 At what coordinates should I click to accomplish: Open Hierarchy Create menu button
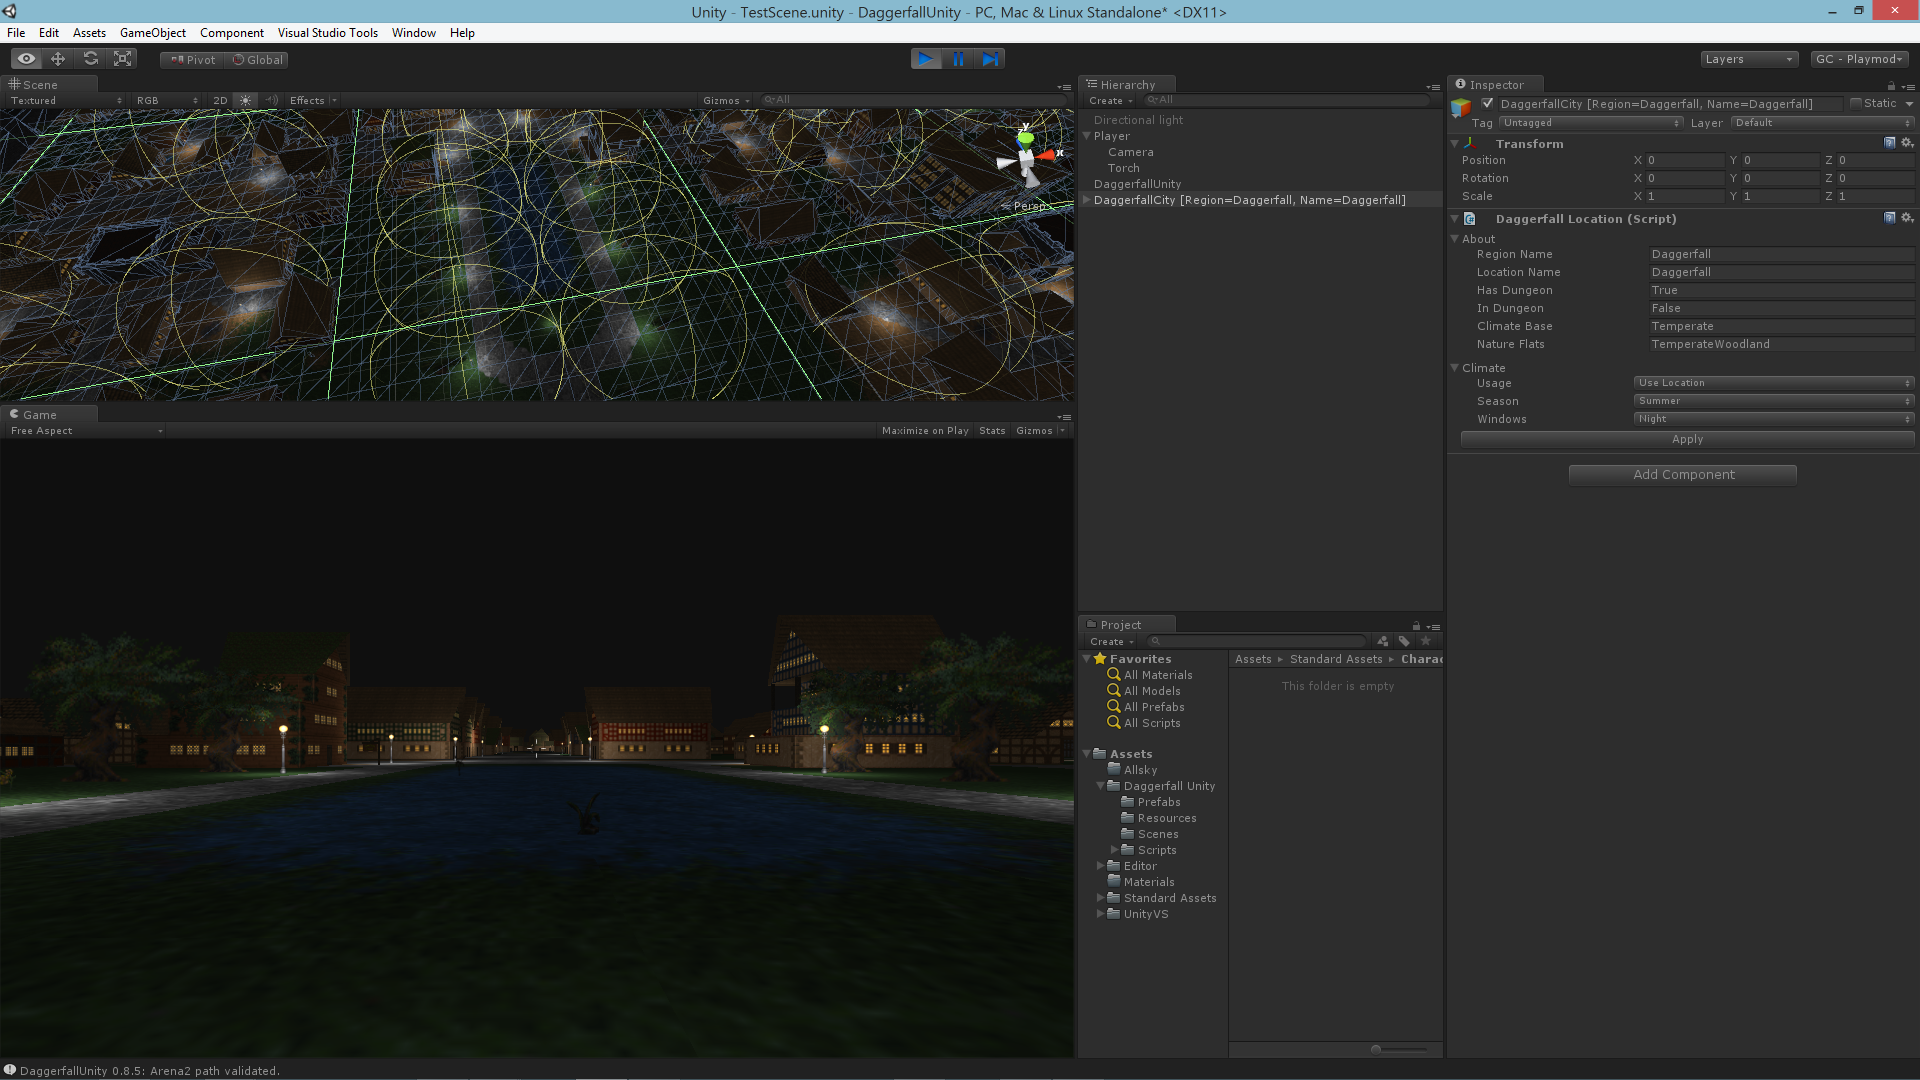point(1111,101)
